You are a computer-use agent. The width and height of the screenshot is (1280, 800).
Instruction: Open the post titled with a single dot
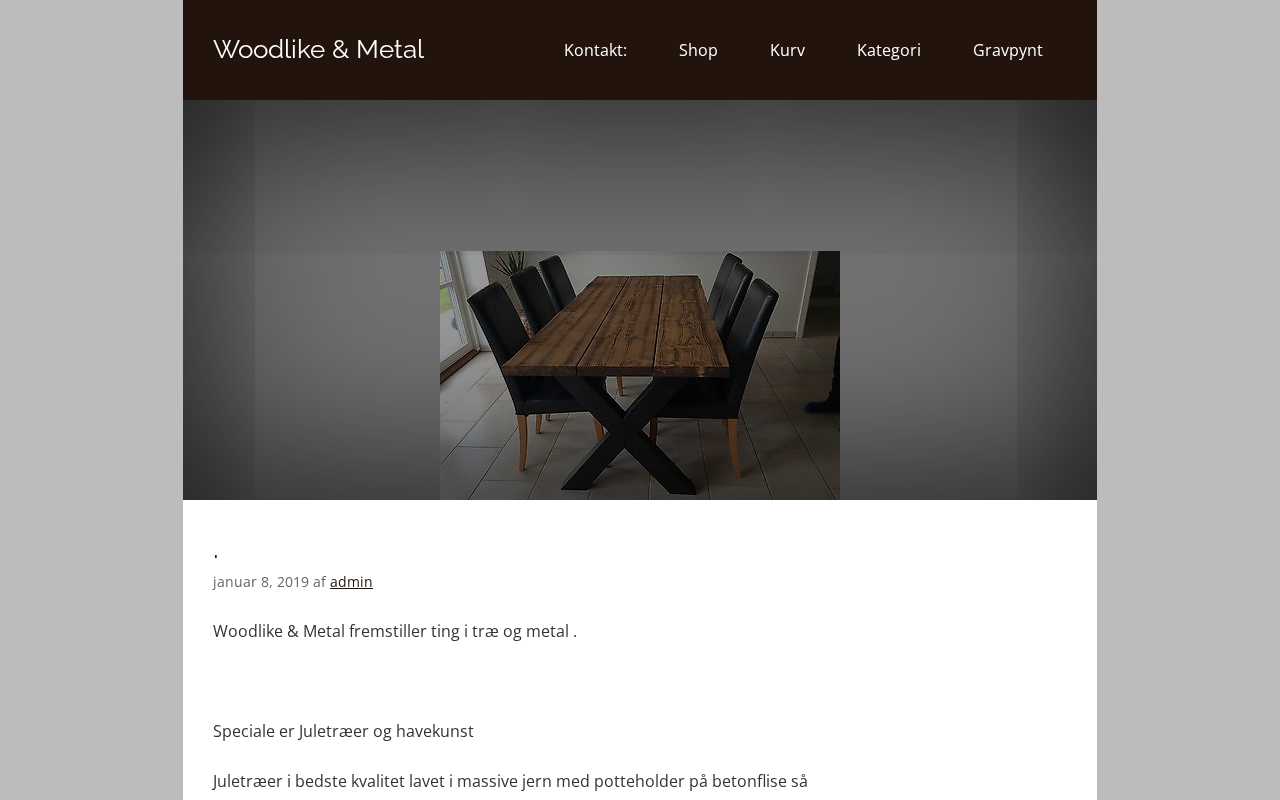216,551
